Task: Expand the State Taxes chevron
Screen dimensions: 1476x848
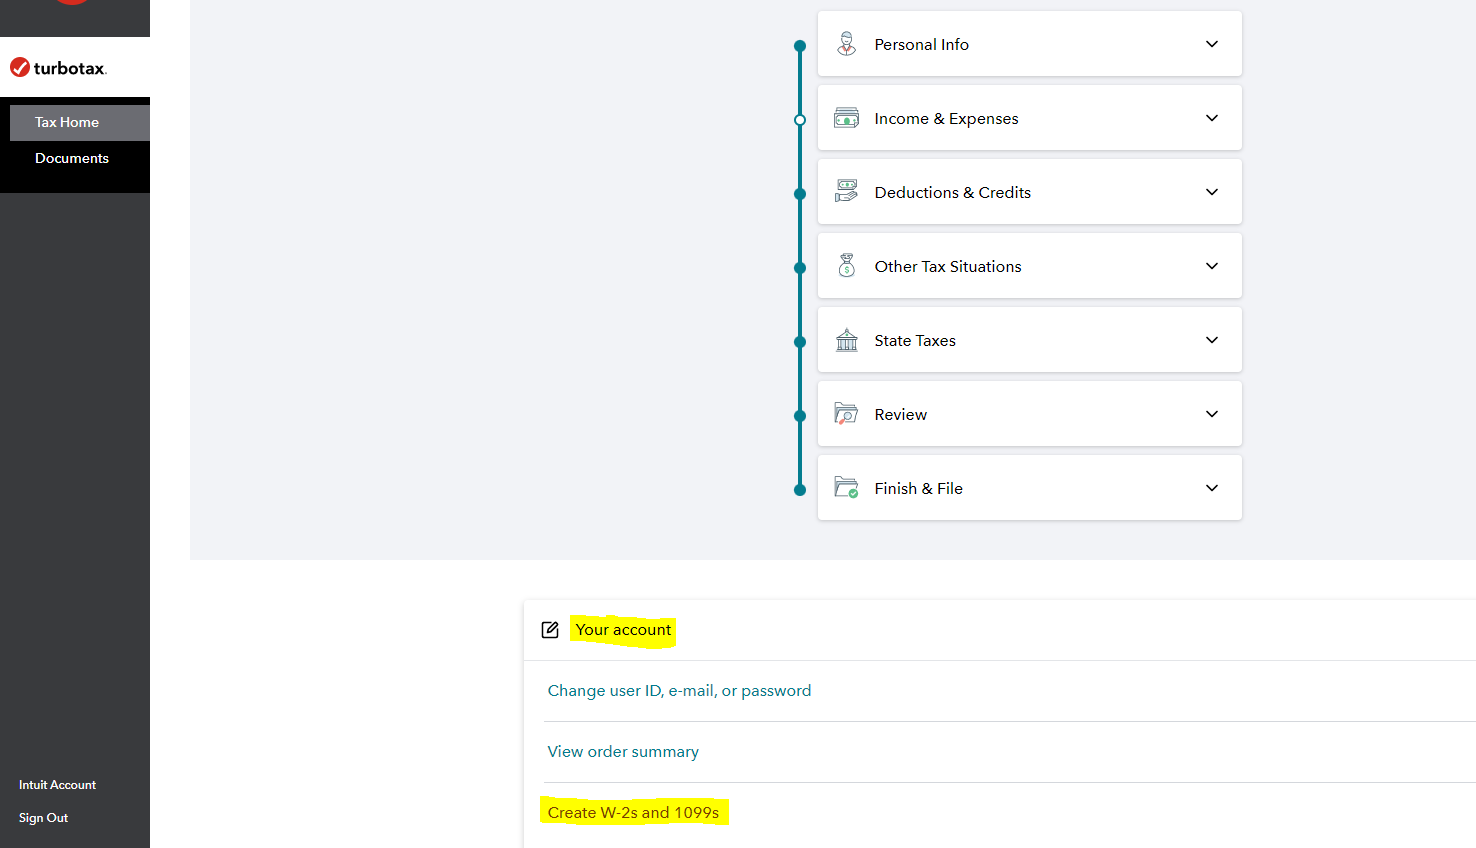Action: (1212, 340)
